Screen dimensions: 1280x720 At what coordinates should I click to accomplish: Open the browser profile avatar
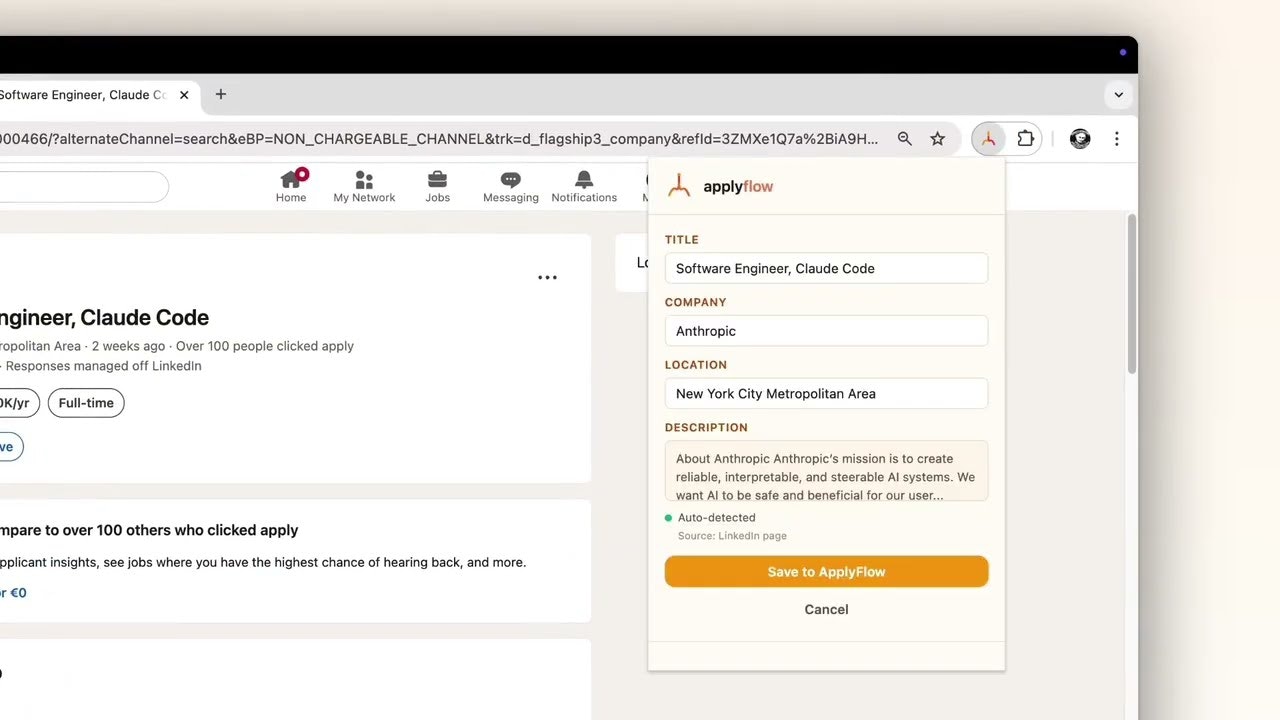[1080, 139]
